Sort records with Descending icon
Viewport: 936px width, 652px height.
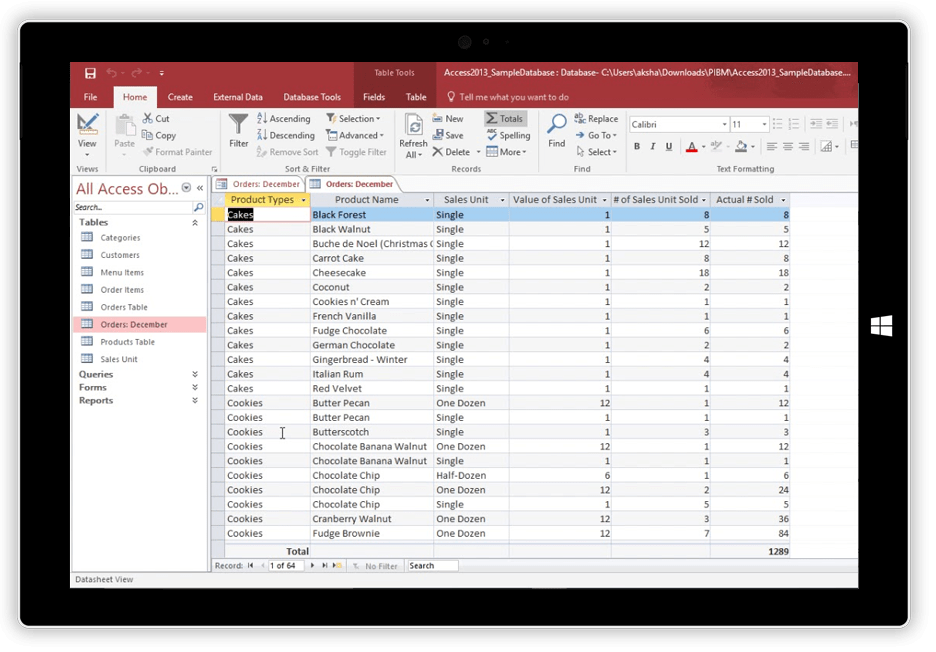(x=262, y=135)
